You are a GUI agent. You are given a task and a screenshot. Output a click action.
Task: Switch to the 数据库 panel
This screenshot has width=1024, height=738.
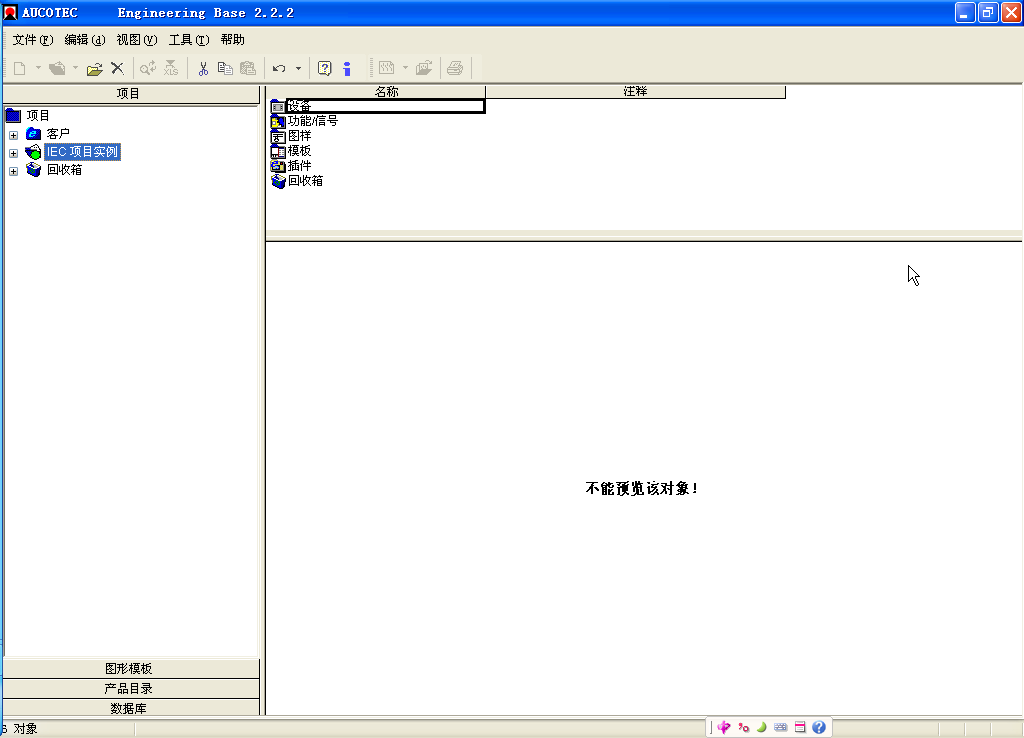click(131, 709)
